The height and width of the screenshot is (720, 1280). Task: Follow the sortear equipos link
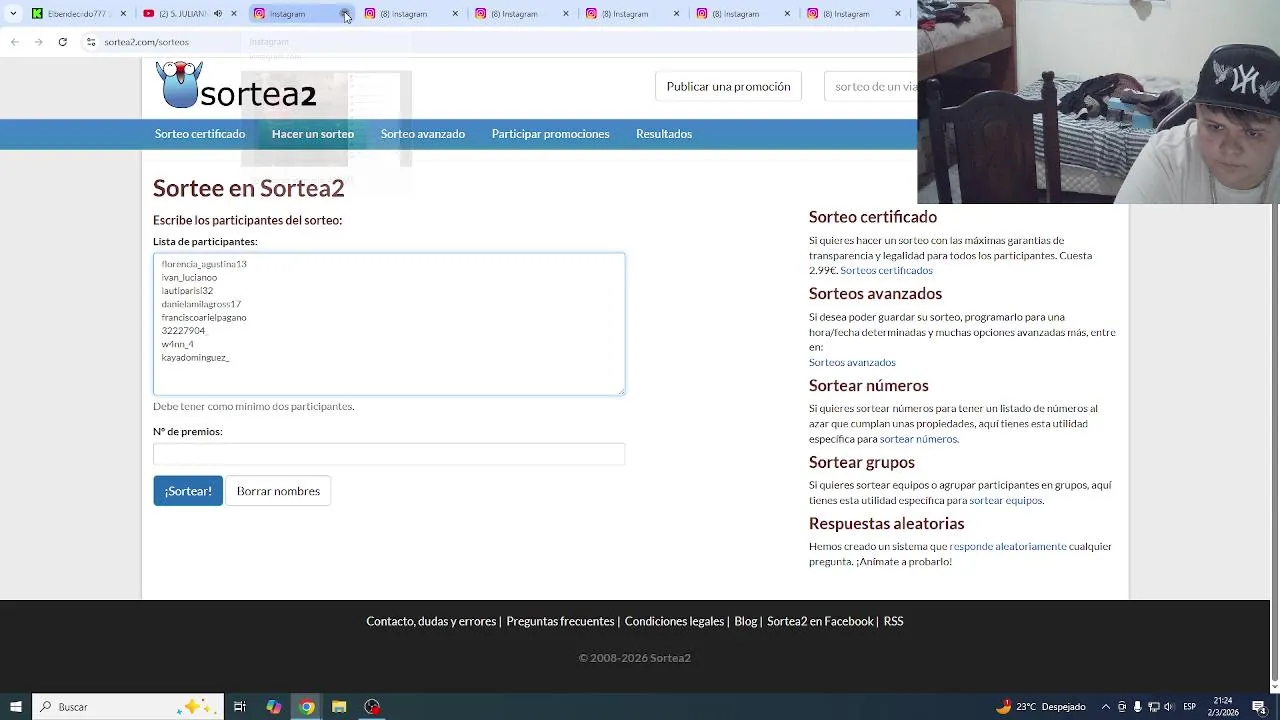coord(1005,501)
